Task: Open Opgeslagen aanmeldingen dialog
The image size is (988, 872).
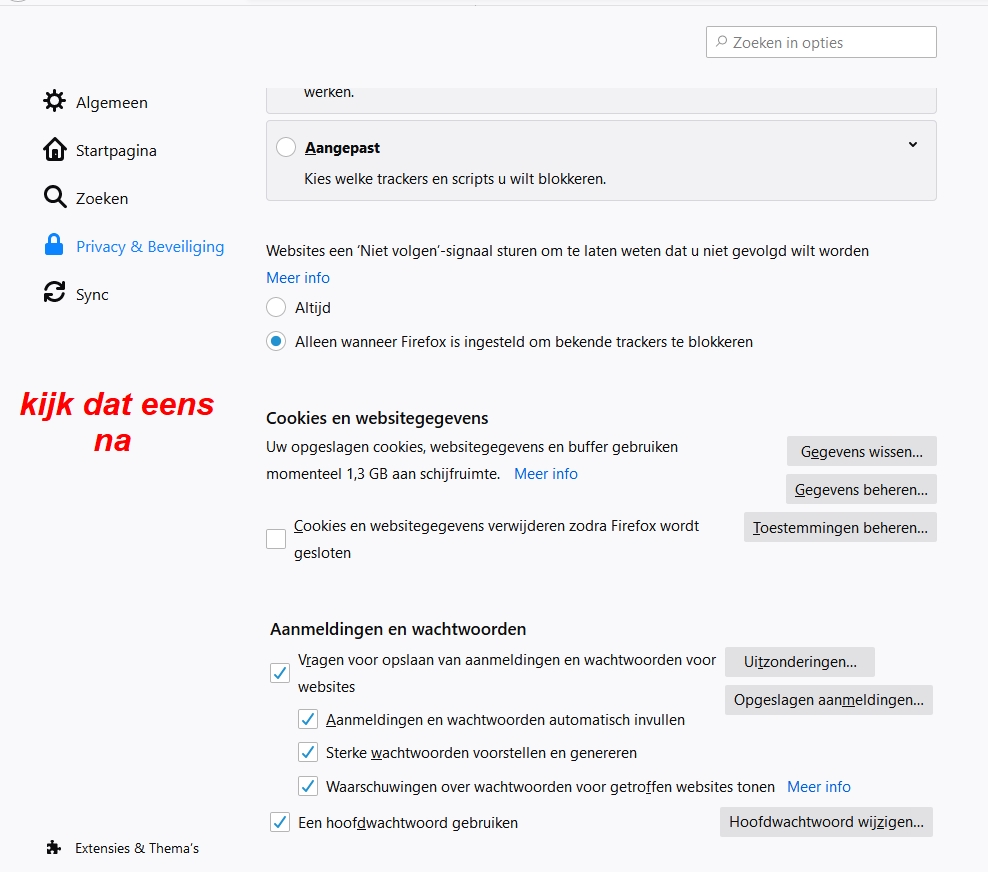Action: [828, 700]
